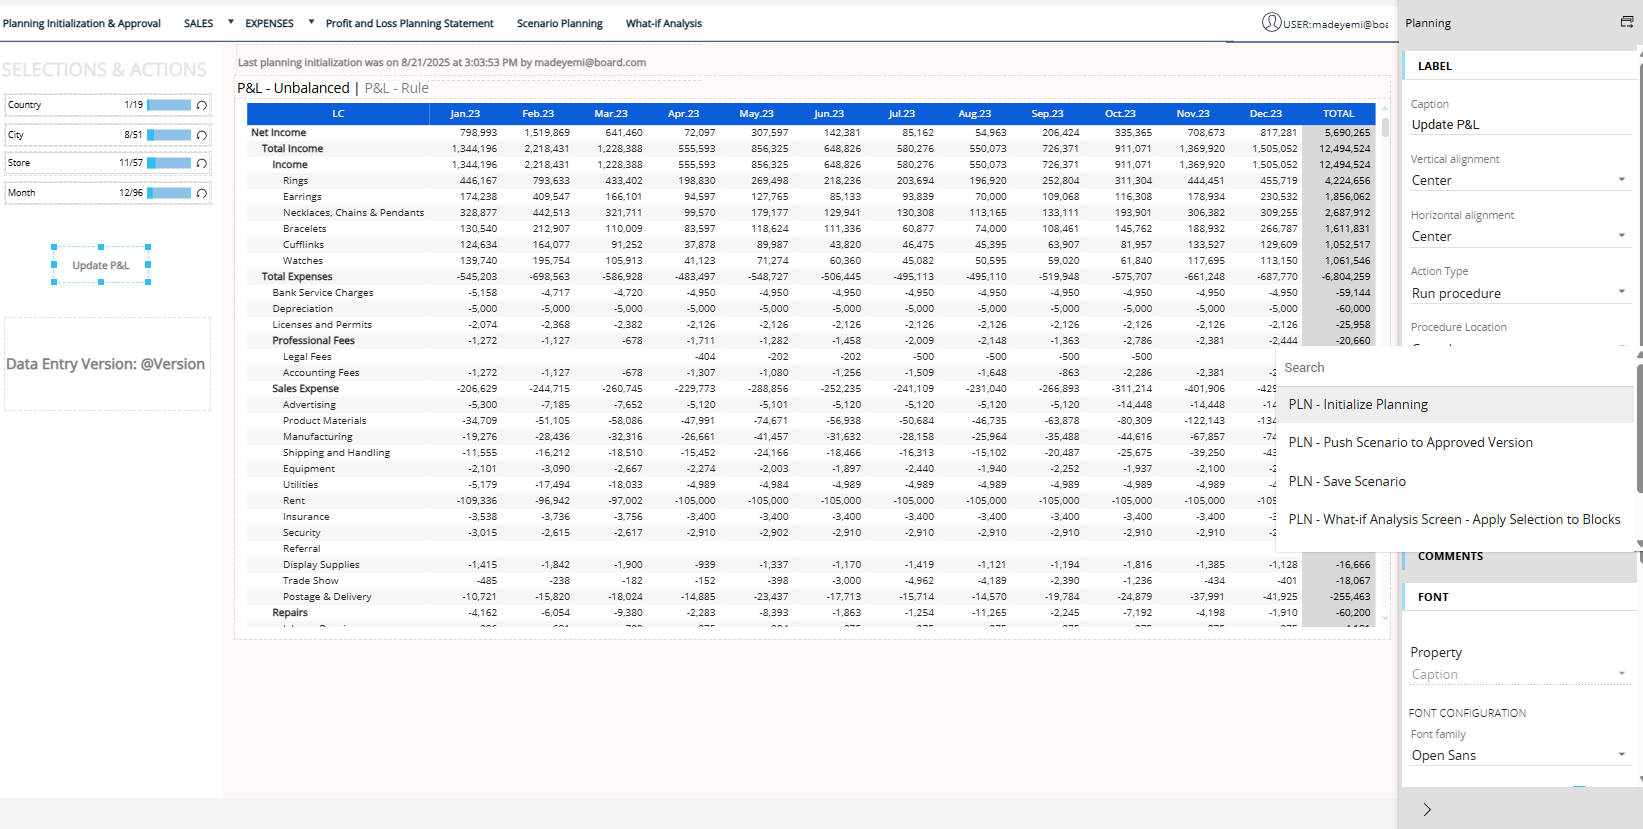This screenshot has width=1643, height=829.
Task: Click the Month selector box
Action: pyautogui.click(x=107, y=193)
